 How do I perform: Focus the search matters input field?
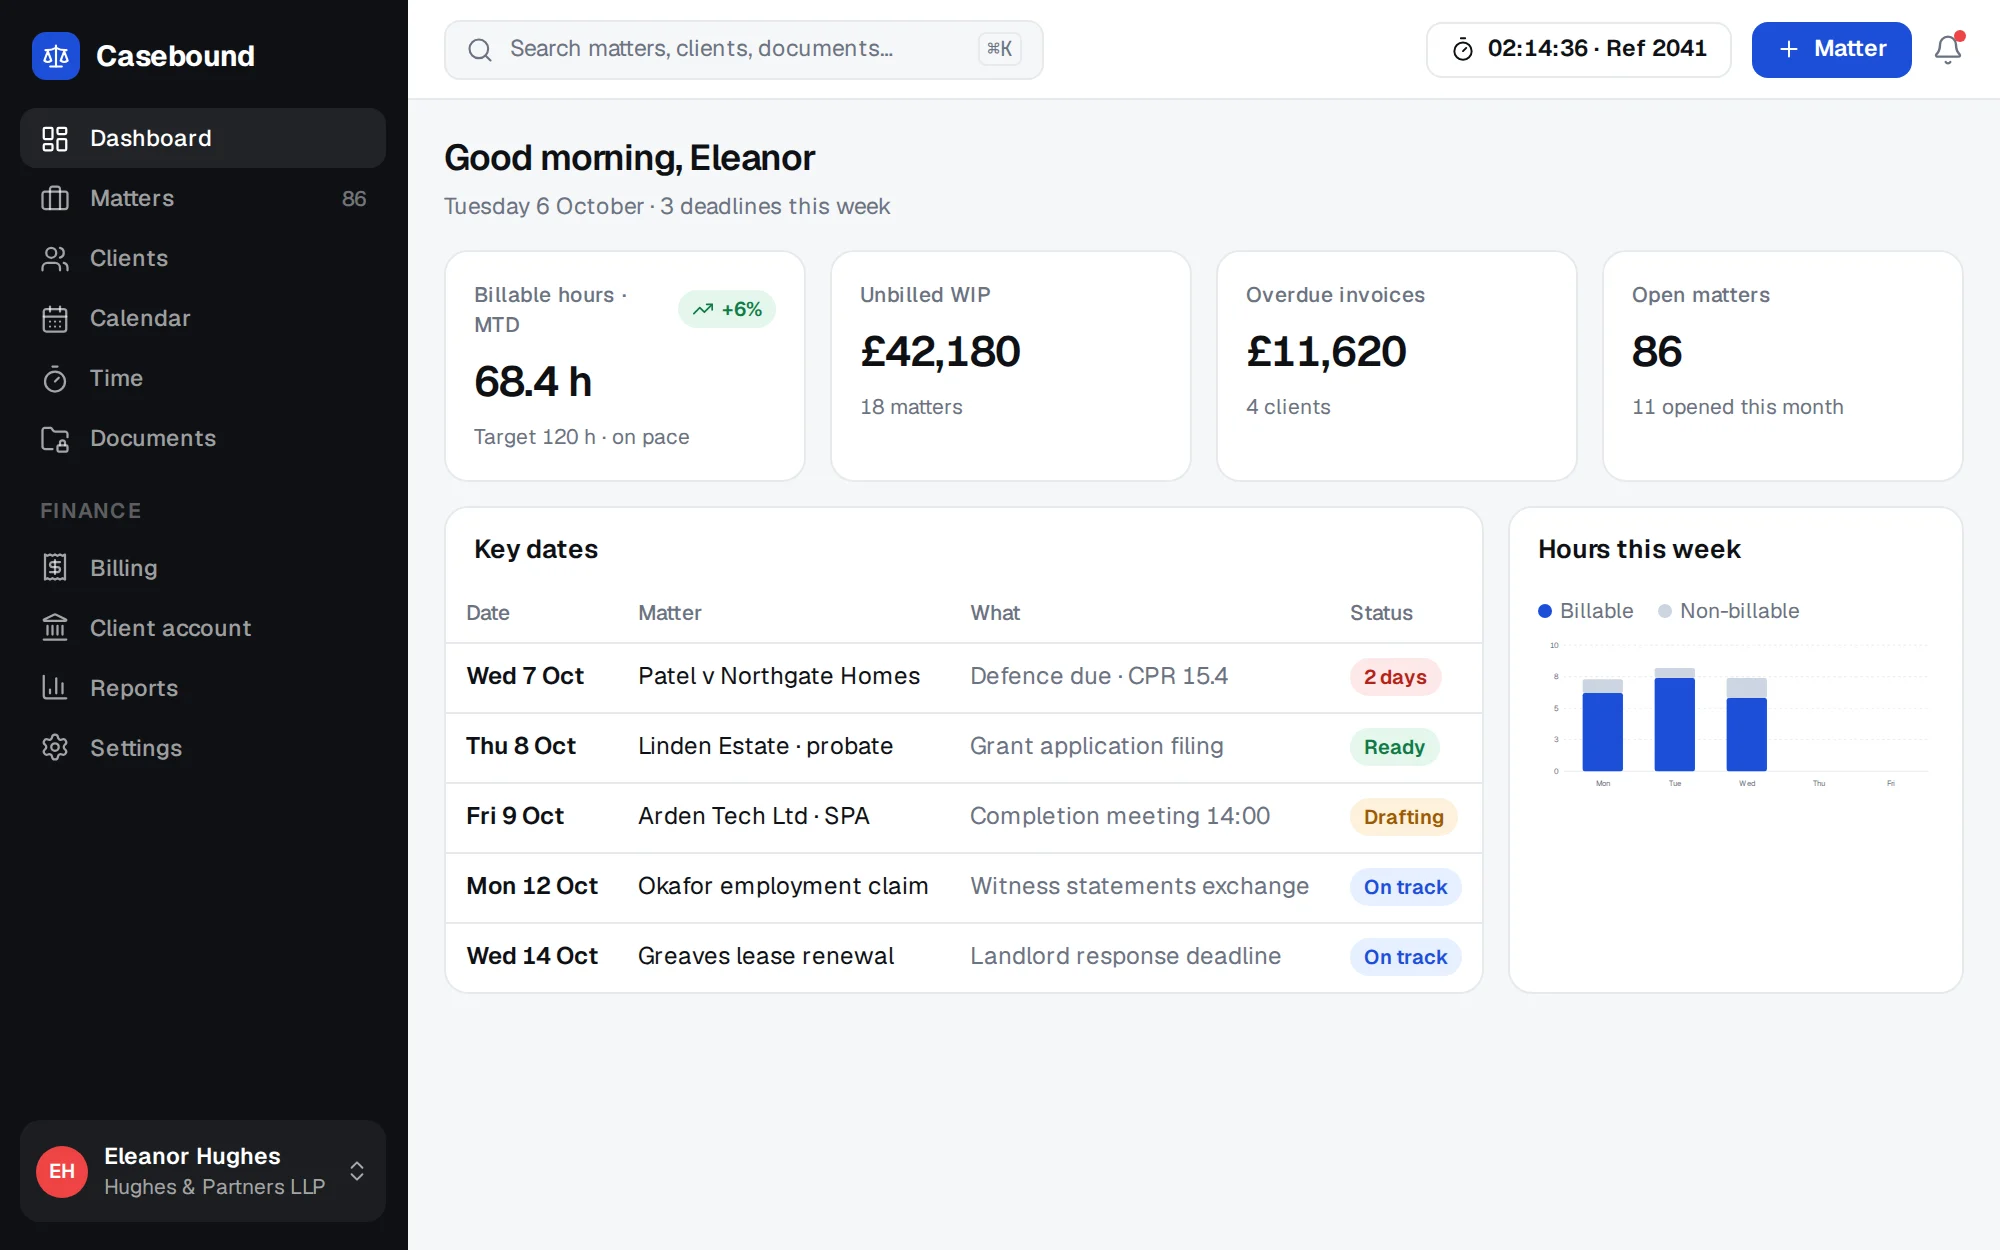click(744, 49)
